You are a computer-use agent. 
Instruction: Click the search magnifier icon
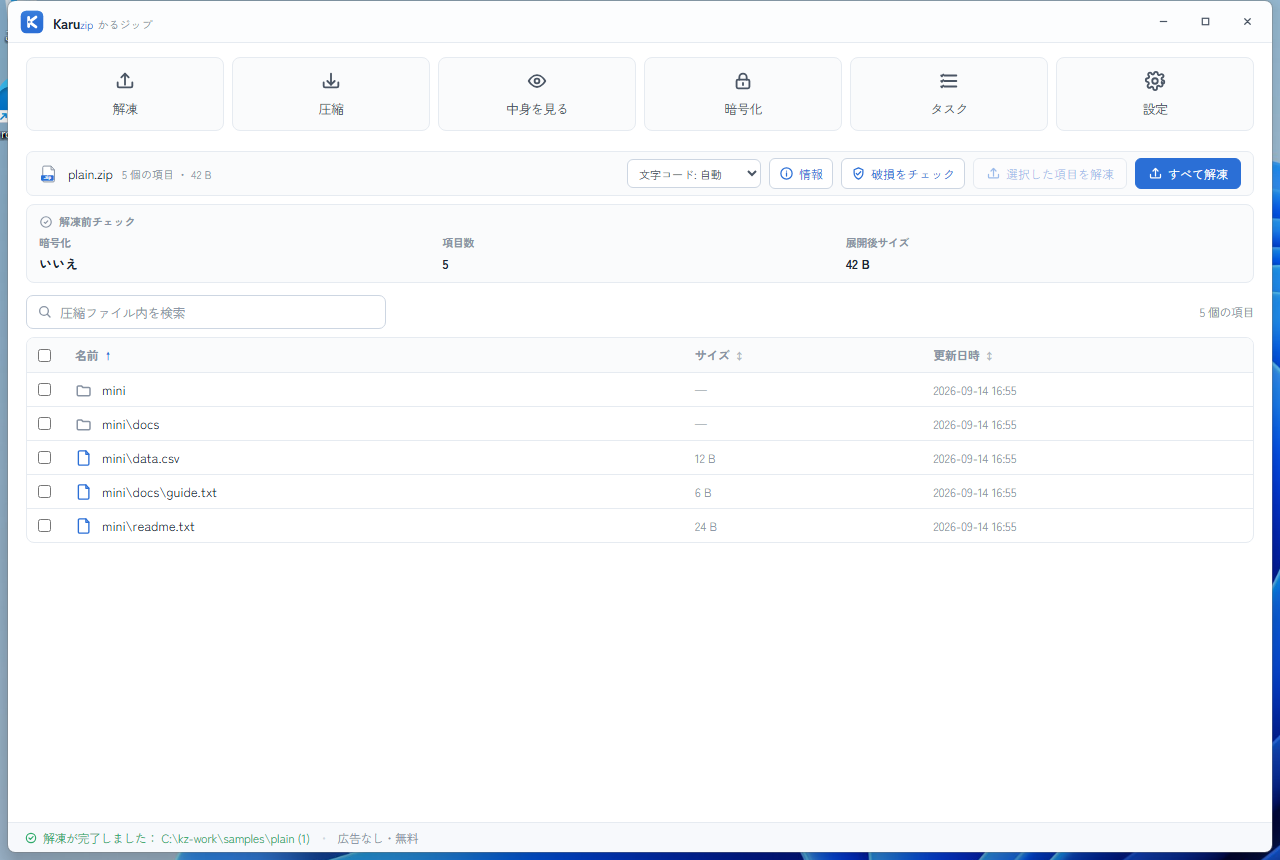pyautogui.click(x=45, y=312)
